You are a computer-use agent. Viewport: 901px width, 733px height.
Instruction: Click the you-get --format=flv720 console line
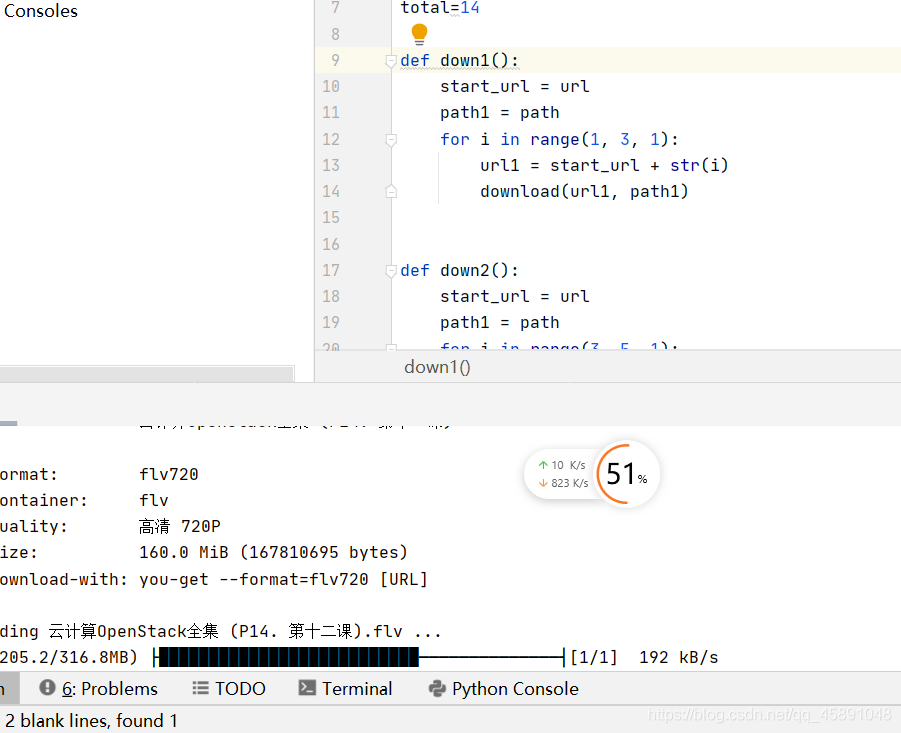[283, 579]
